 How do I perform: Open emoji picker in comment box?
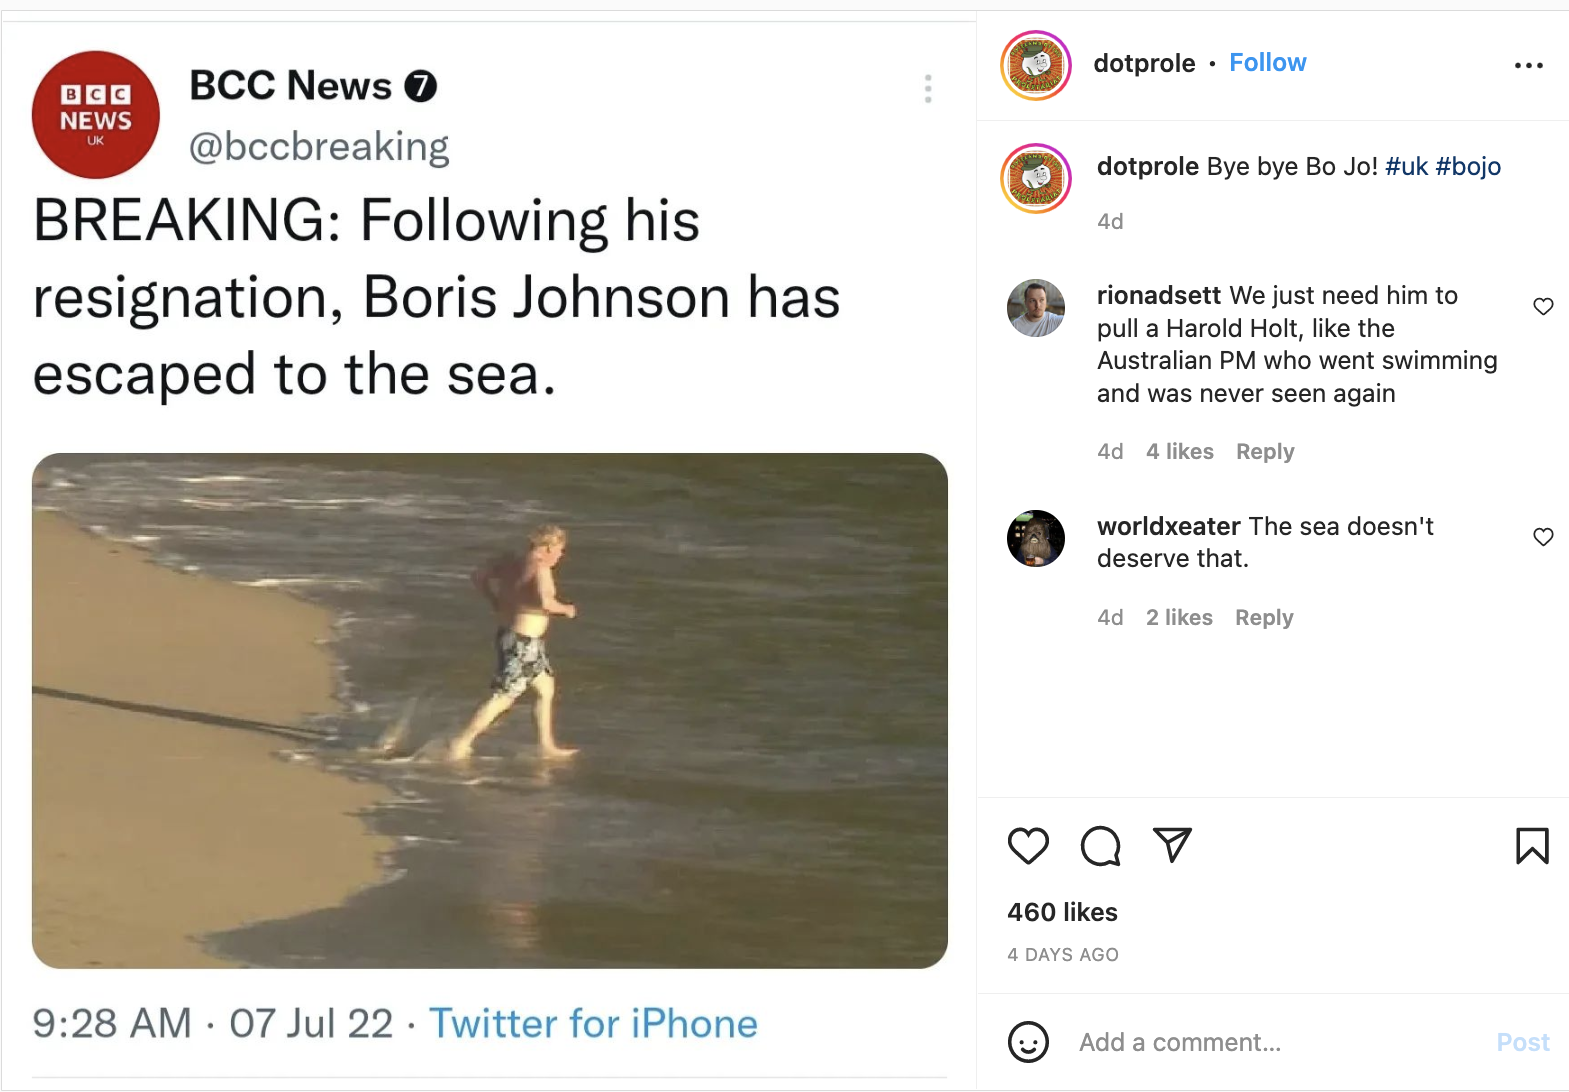point(1028,1042)
